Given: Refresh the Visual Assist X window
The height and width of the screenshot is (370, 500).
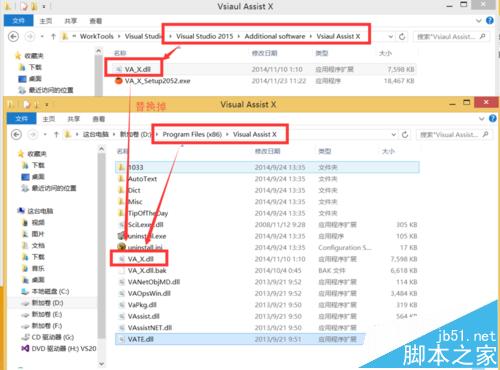Looking at the screenshot, I should point(405,134).
